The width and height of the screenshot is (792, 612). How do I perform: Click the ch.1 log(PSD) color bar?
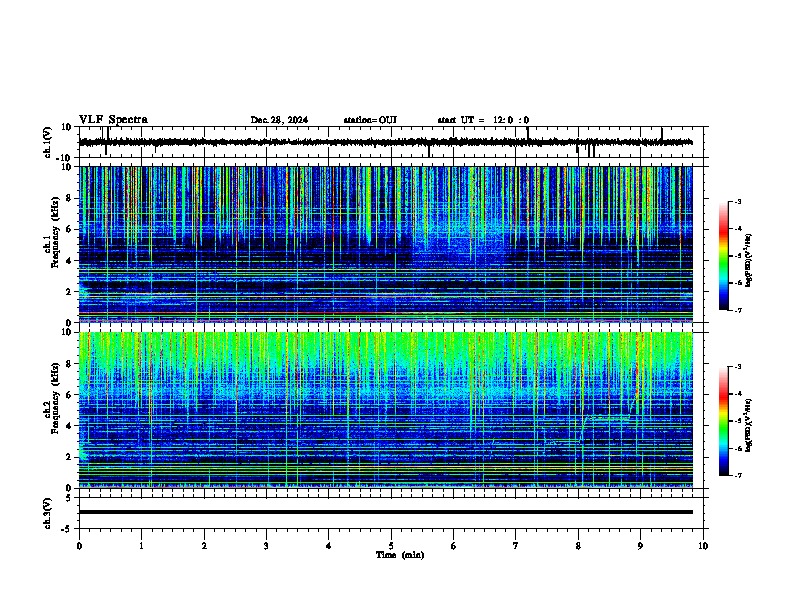coord(724,256)
